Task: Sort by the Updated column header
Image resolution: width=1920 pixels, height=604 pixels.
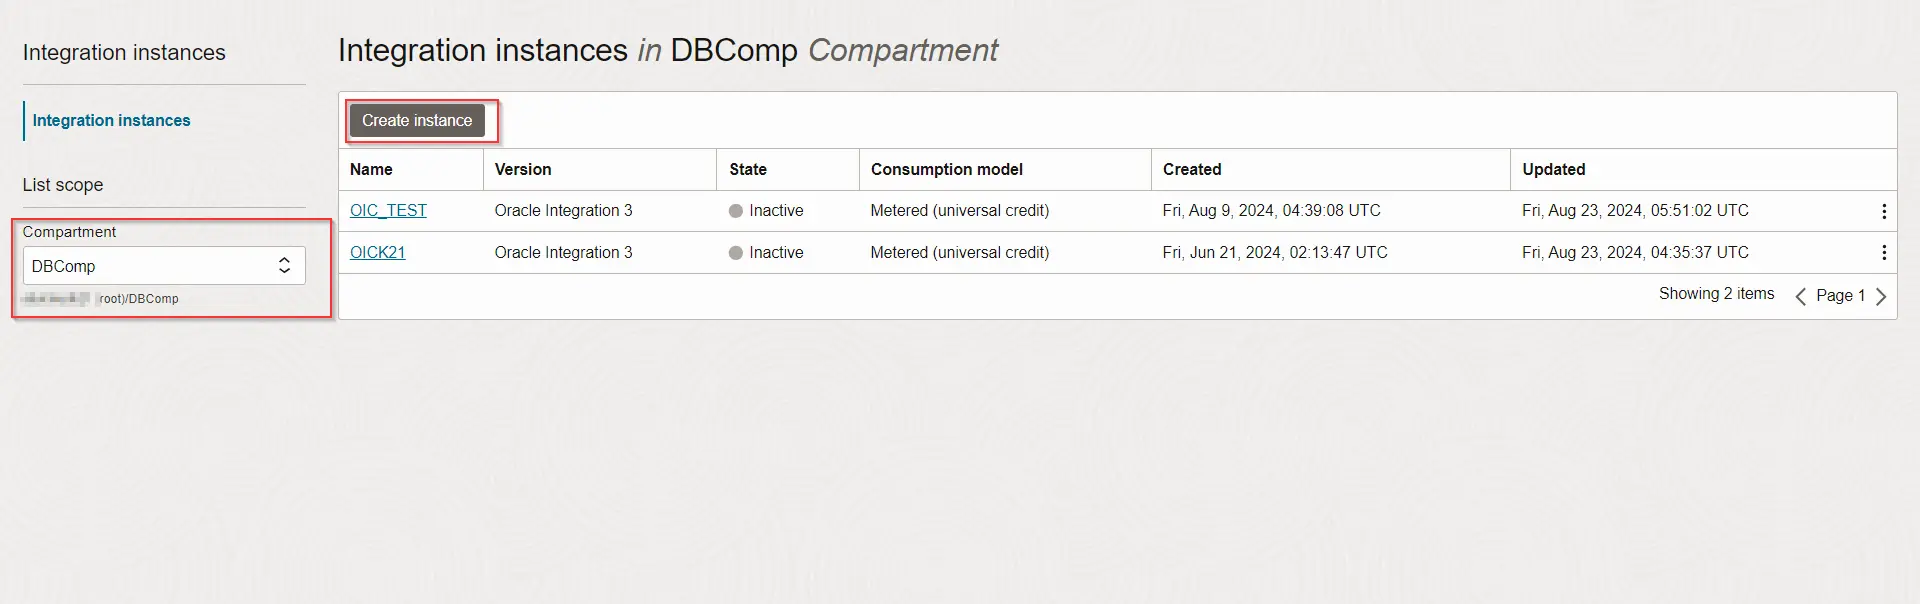Action: (x=1553, y=169)
